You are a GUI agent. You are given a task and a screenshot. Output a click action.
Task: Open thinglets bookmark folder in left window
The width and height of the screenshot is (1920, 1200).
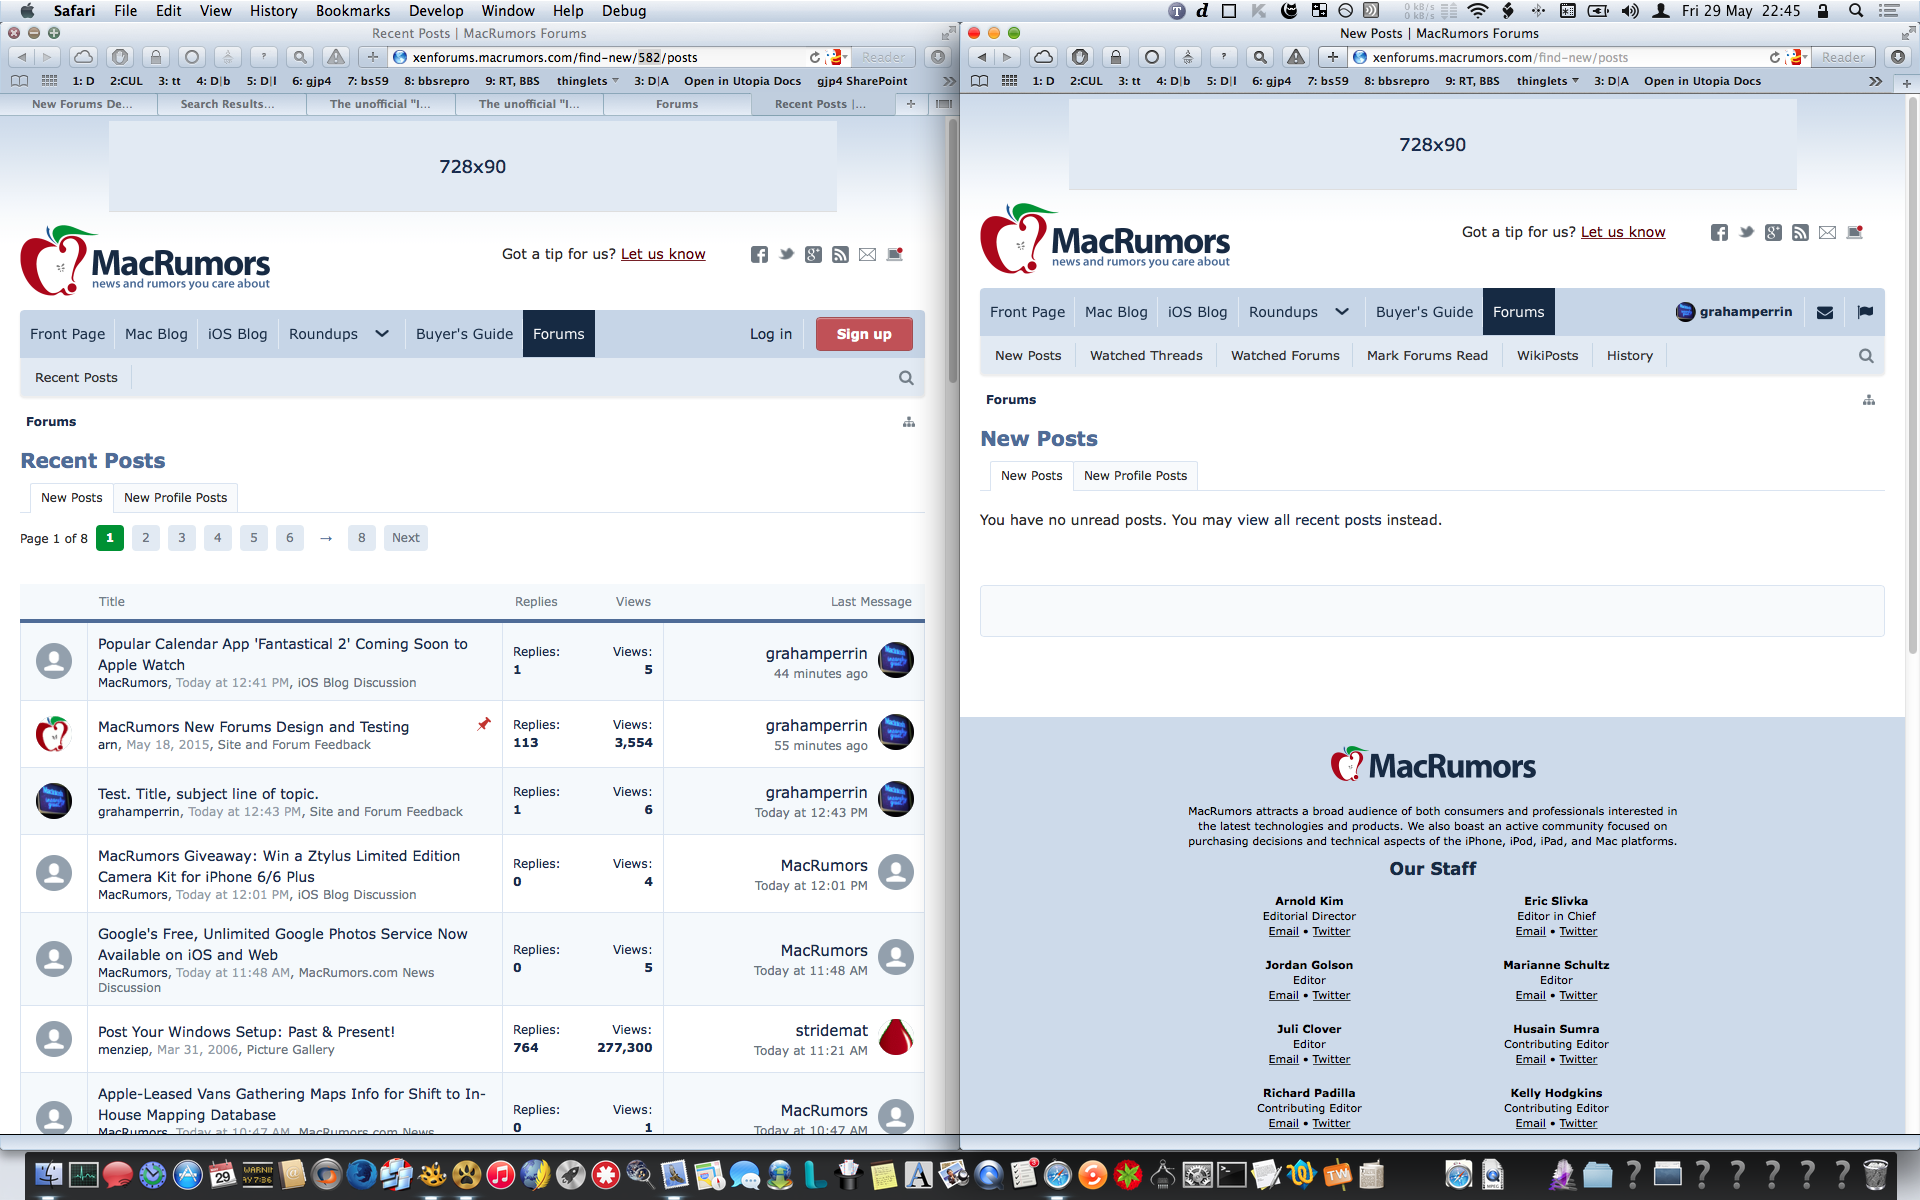tap(587, 81)
